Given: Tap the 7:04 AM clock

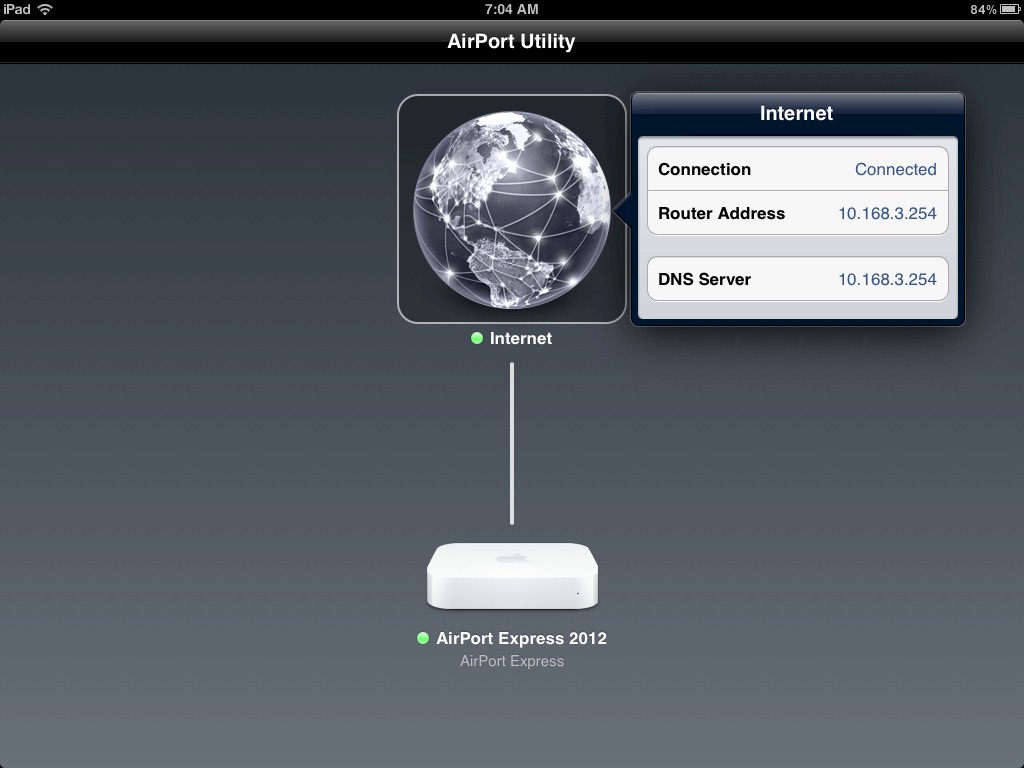Looking at the screenshot, I should [x=511, y=9].
